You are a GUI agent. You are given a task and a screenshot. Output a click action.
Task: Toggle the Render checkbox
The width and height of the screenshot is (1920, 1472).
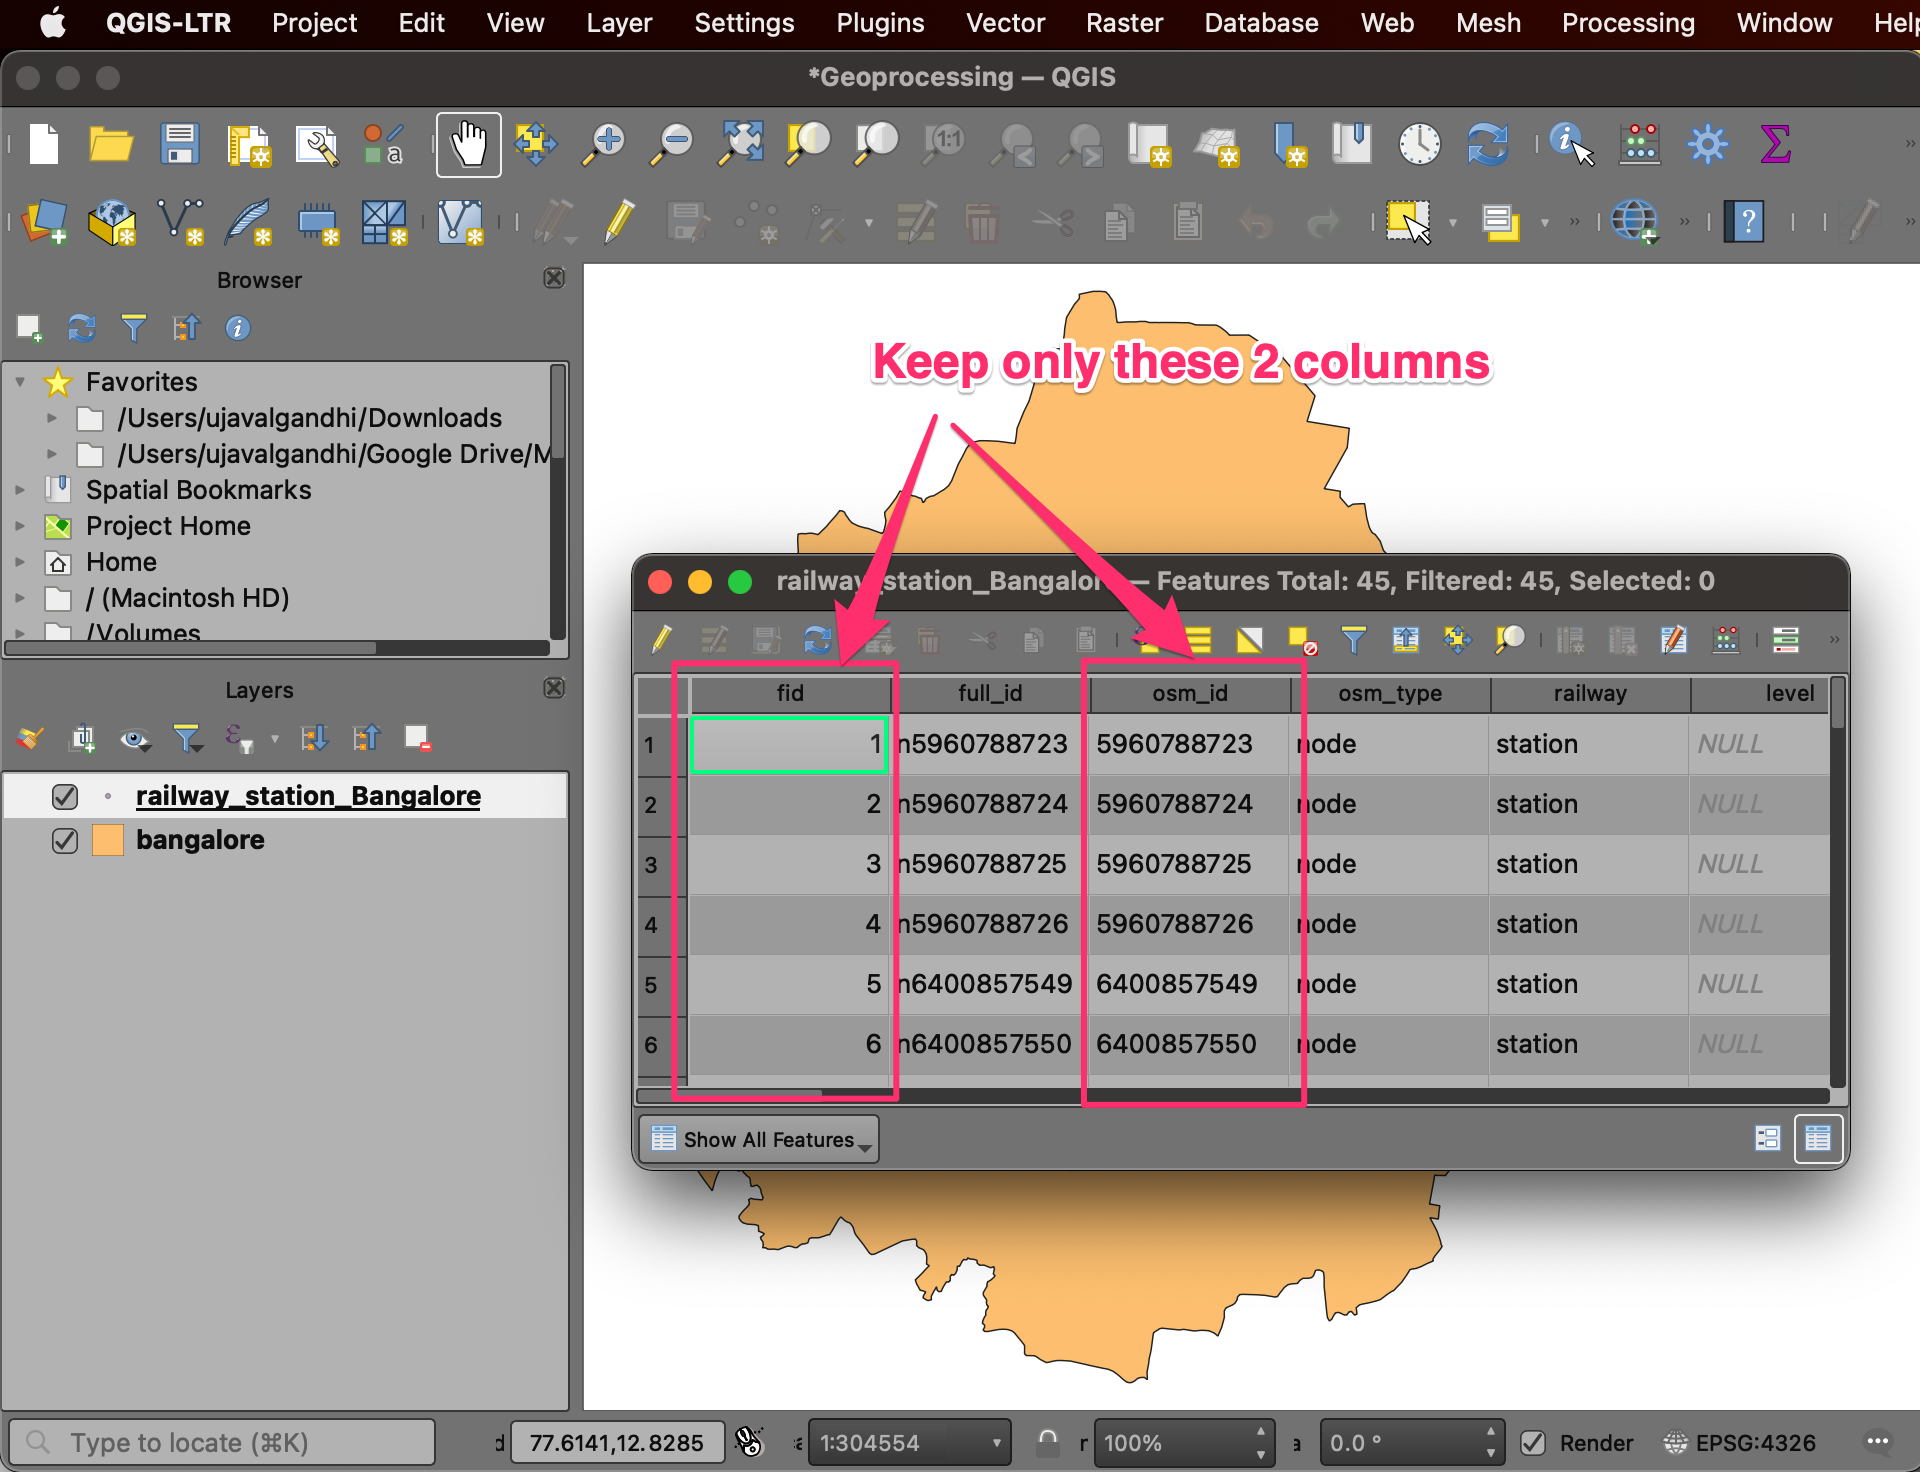(x=1533, y=1443)
